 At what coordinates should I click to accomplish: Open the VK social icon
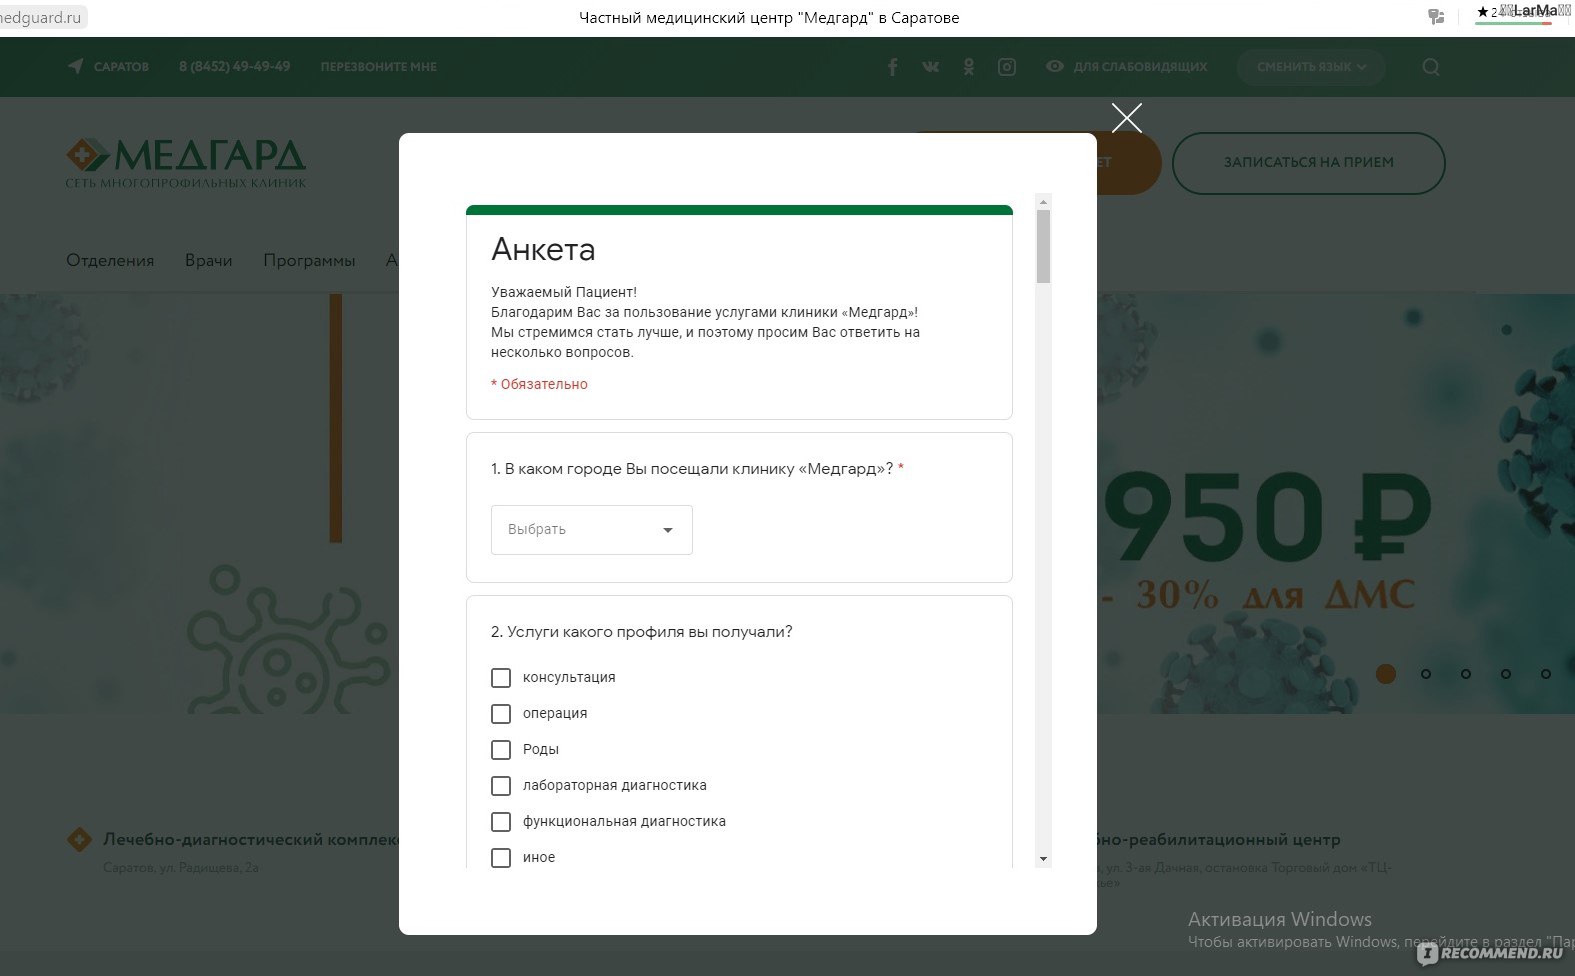pos(931,67)
